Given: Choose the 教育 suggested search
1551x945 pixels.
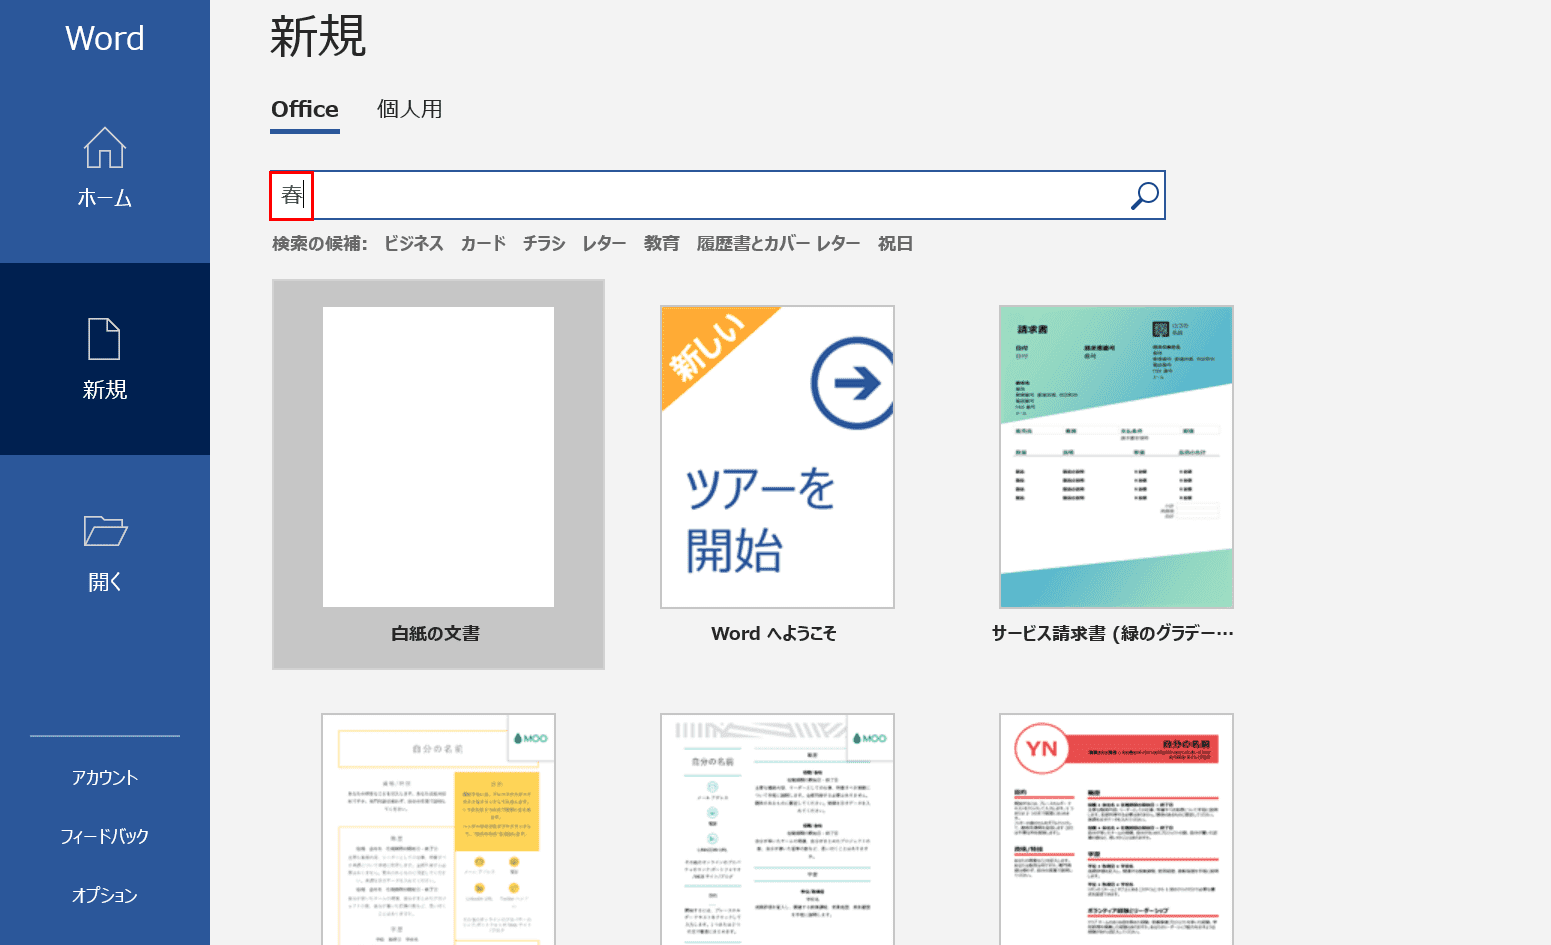Looking at the screenshot, I should tap(661, 243).
